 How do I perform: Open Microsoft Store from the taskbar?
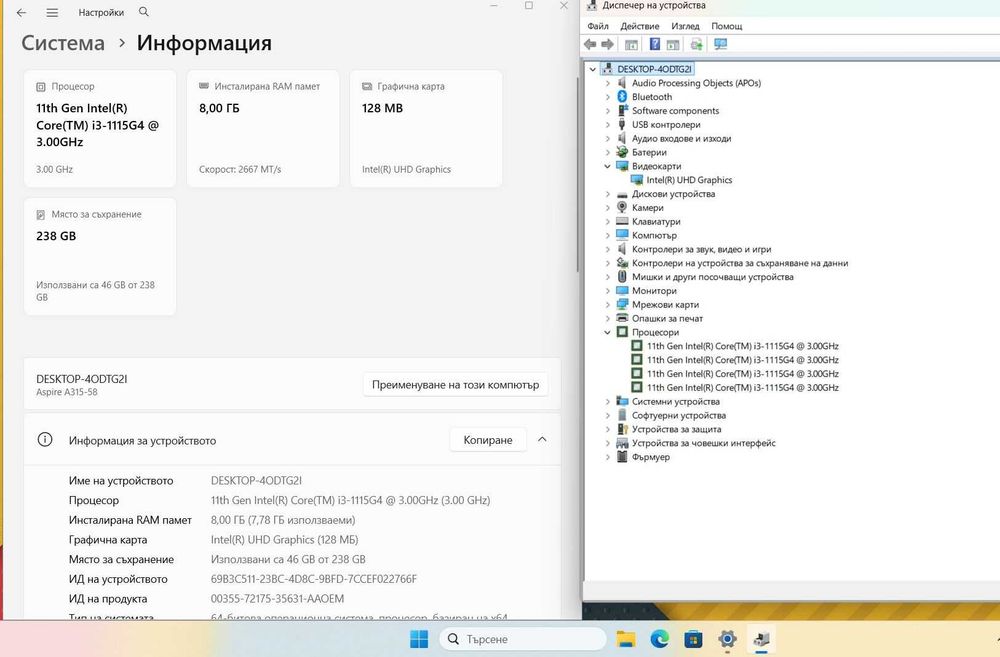click(693, 639)
